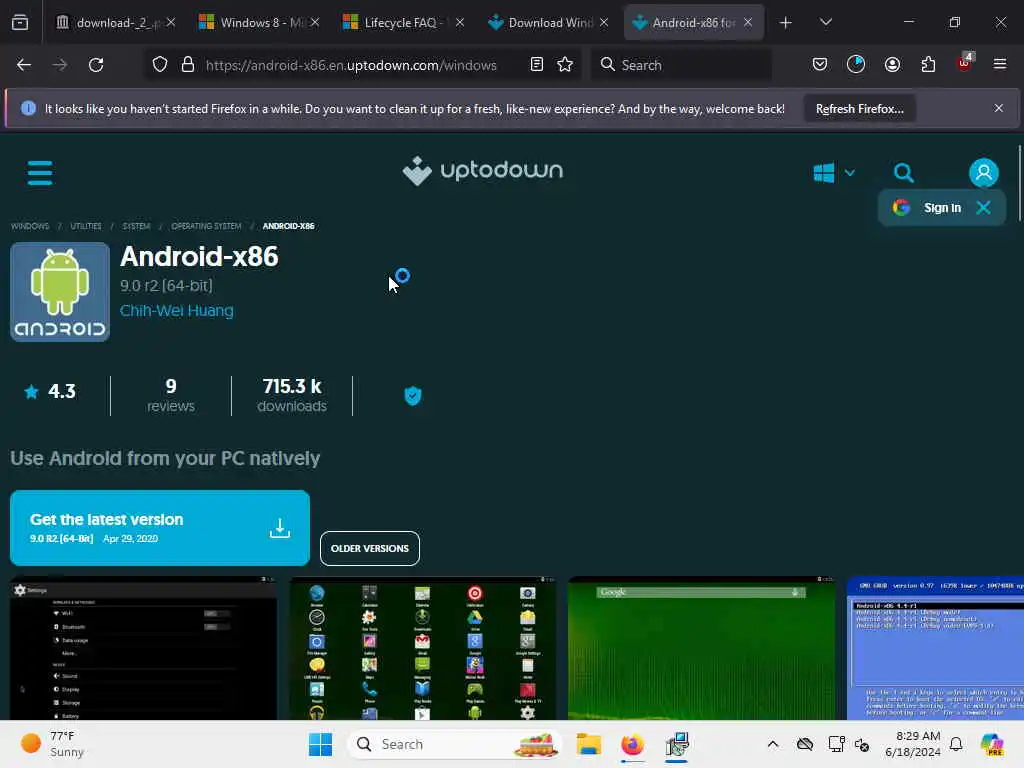The width and height of the screenshot is (1024, 768).
Task: Click Get the latest version button
Action: (x=160, y=528)
